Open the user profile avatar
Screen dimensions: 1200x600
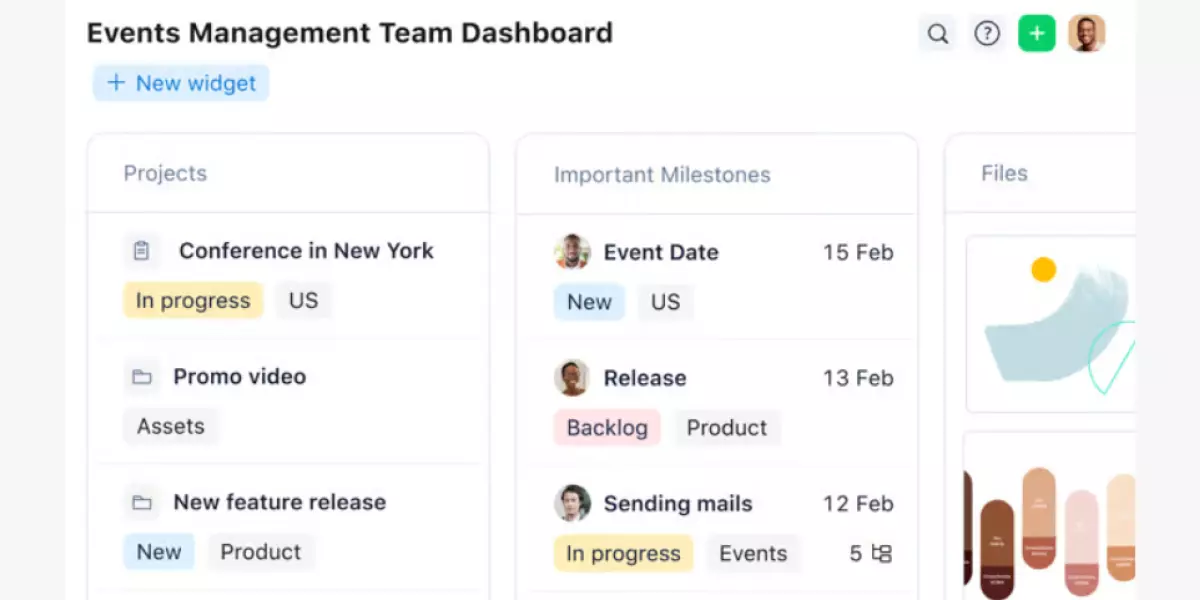[1086, 34]
